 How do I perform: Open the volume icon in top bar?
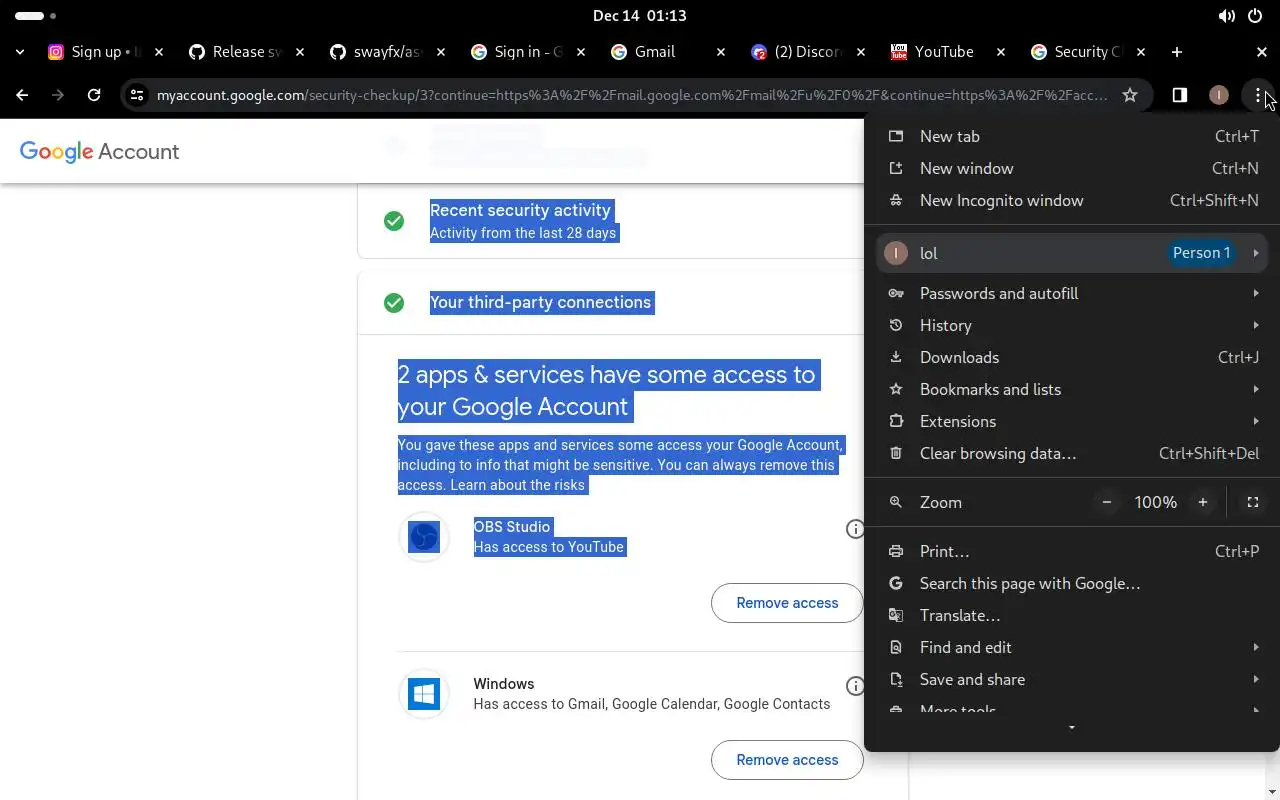tap(1226, 16)
